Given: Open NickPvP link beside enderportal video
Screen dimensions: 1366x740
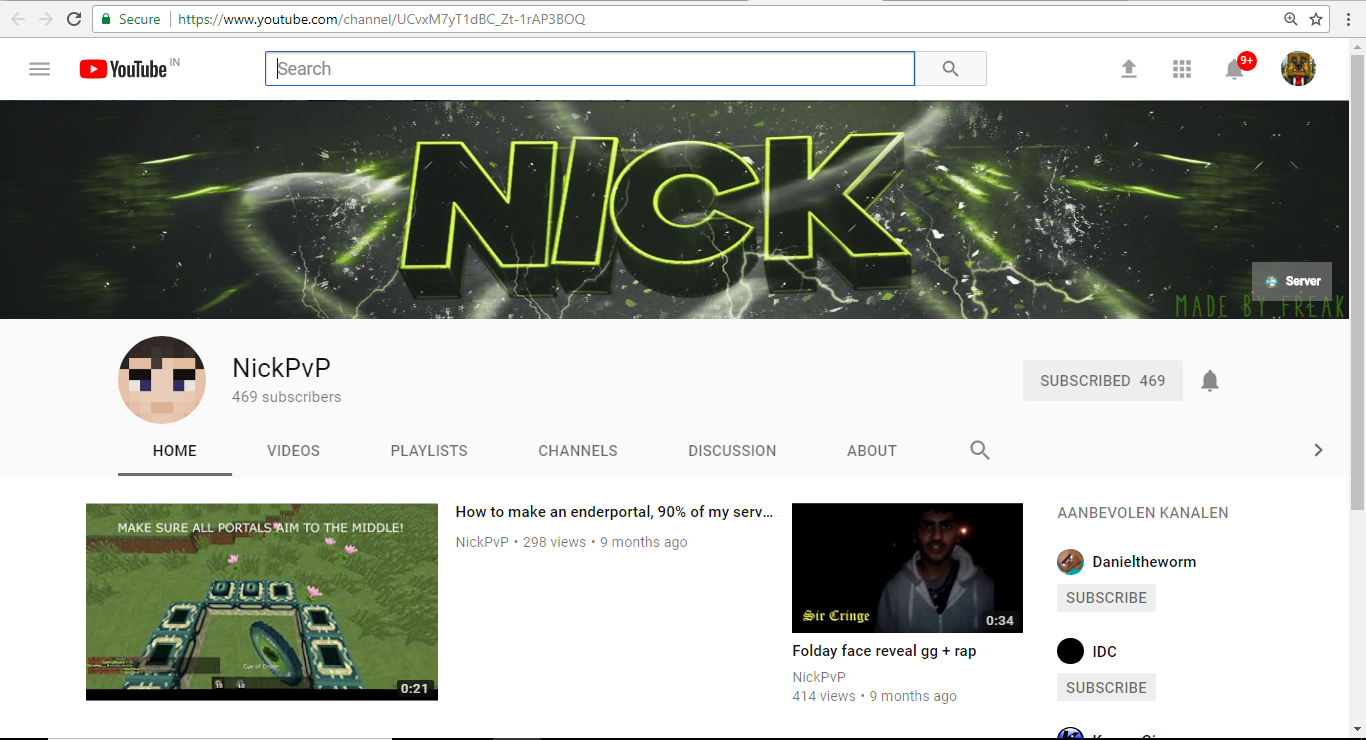Looking at the screenshot, I should (x=482, y=542).
